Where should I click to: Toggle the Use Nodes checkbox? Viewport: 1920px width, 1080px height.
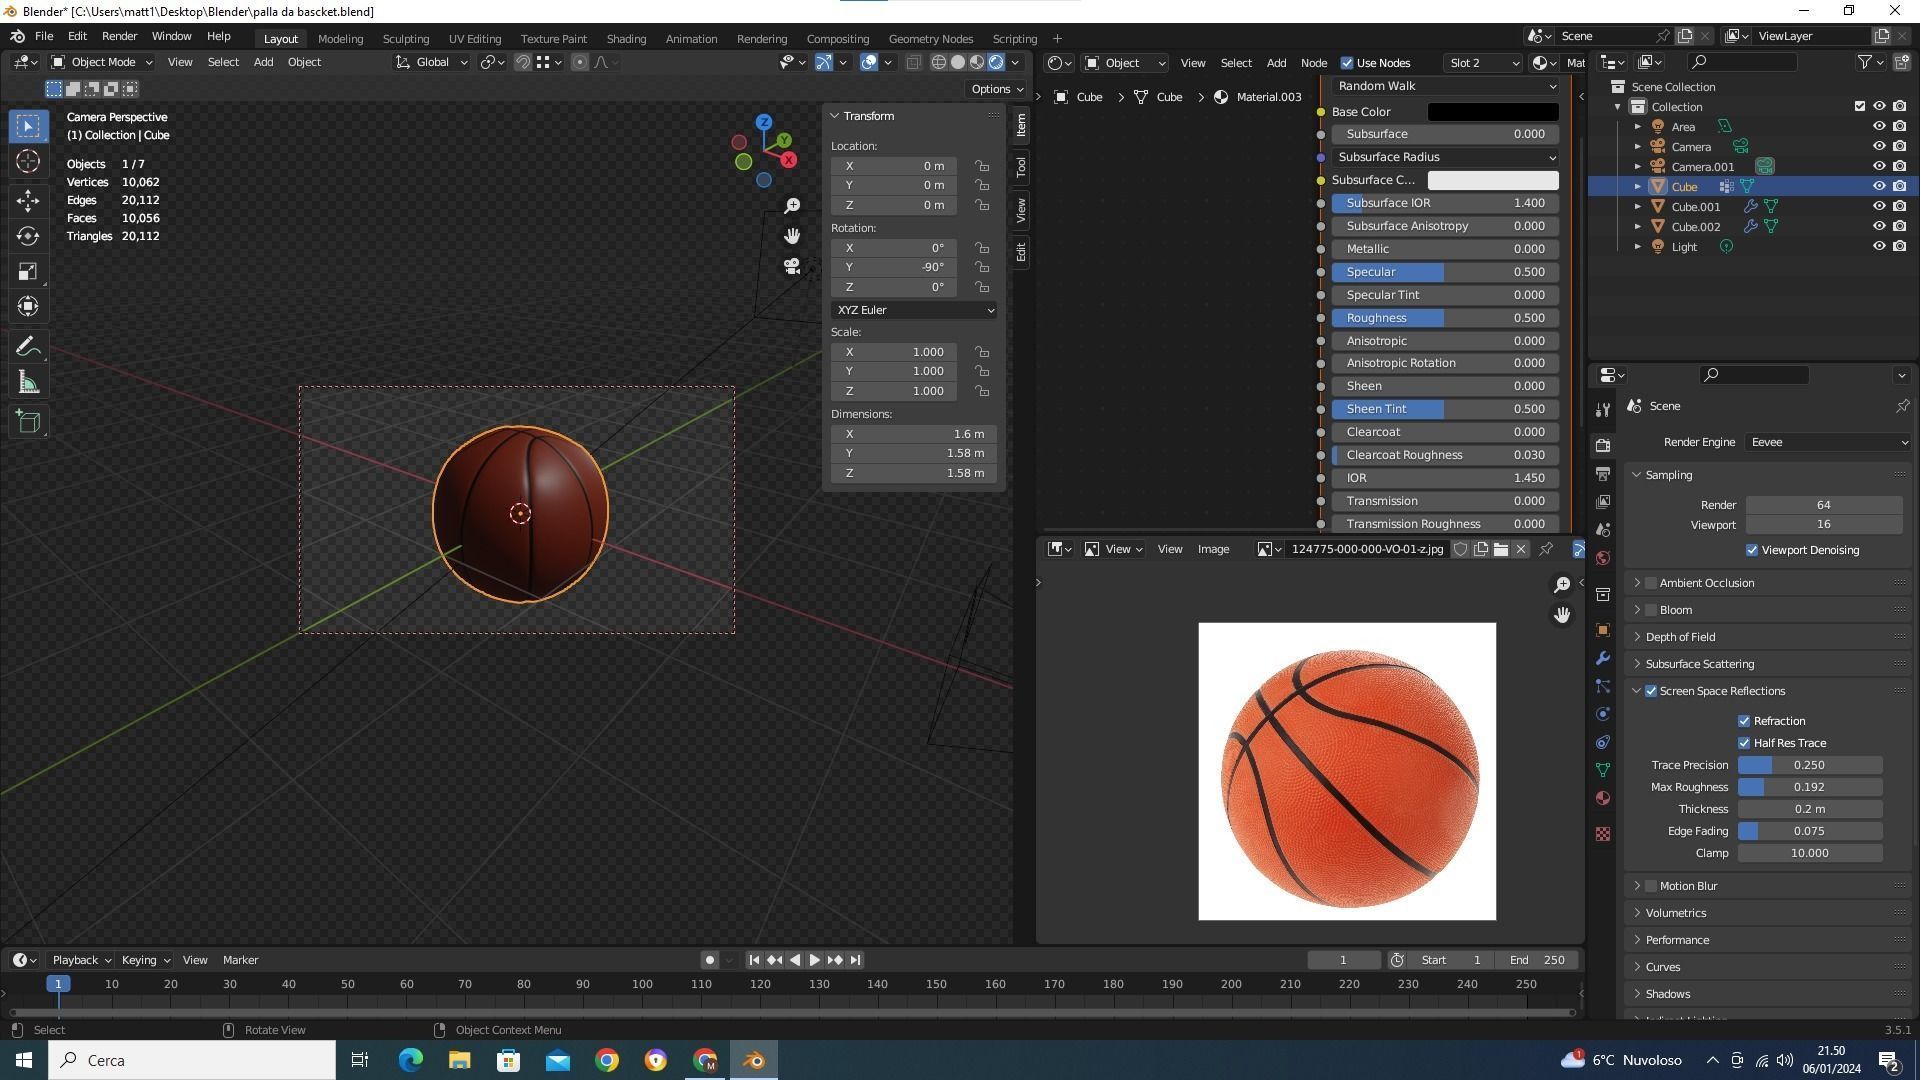[1347, 63]
